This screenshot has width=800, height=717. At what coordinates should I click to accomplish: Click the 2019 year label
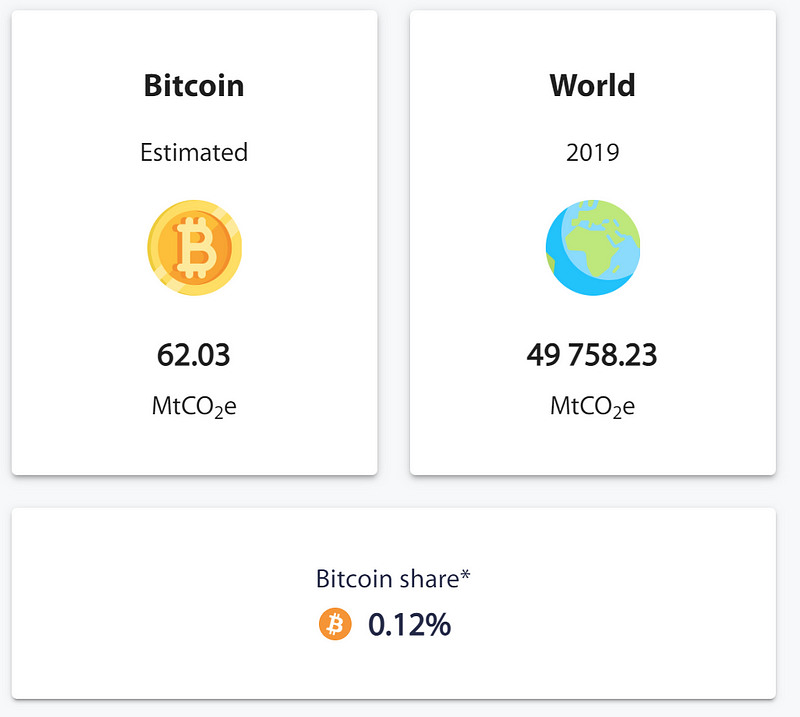pyautogui.click(x=592, y=152)
